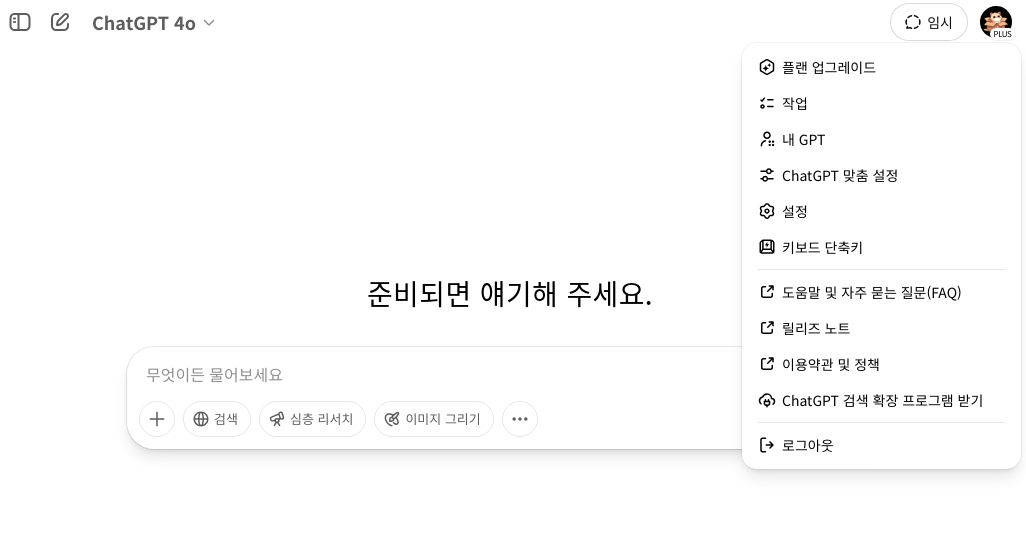Image resolution: width=1026 pixels, height=541 pixels.
Task: Click the 준비되면 얘기해 주세요 heading
Action: coord(510,294)
